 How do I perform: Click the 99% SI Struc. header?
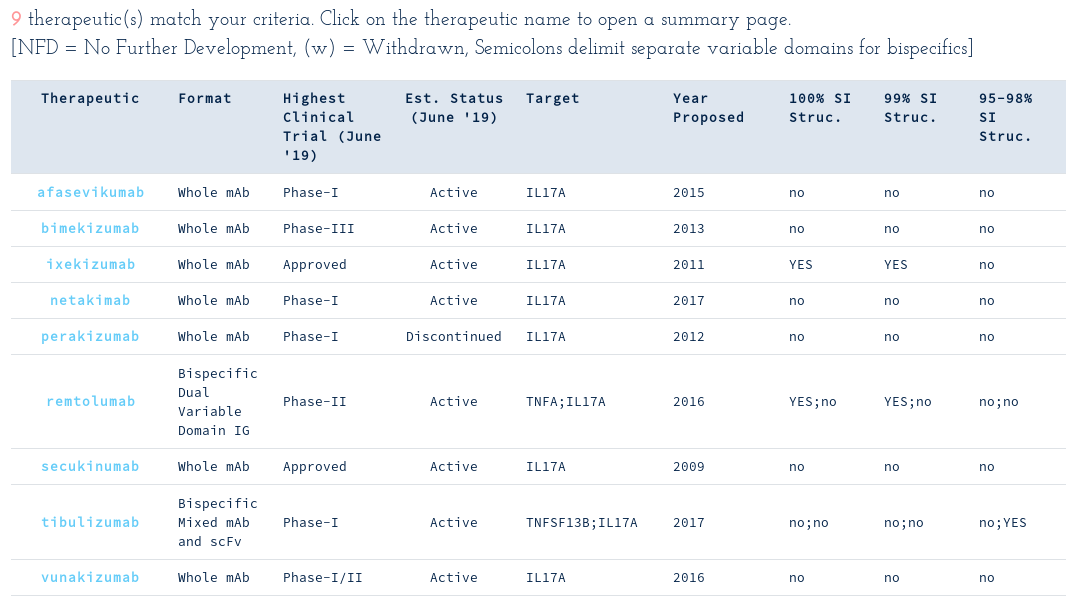(911, 108)
